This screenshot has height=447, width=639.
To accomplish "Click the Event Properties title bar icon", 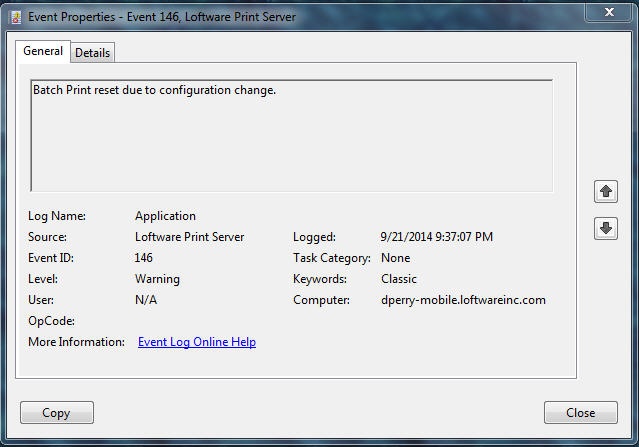I will (14, 17).
